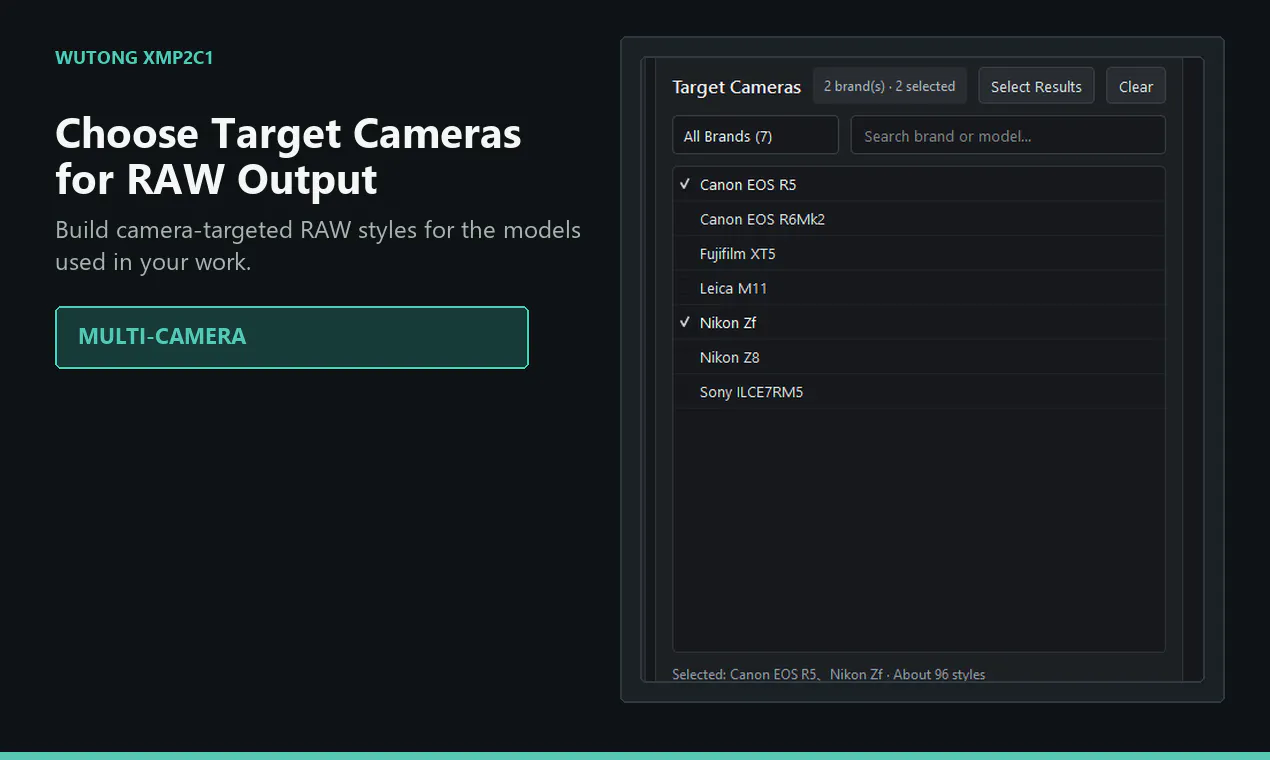Deselect Nikon Zf camera row
Screen dimensions: 1270x760
click(919, 323)
